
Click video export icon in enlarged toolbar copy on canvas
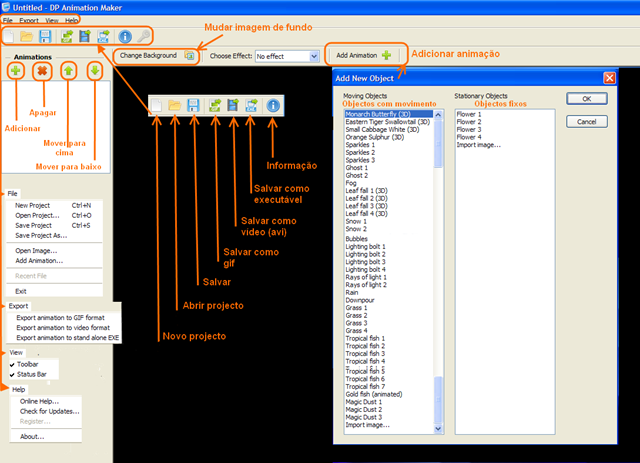pyautogui.click(x=233, y=106)
